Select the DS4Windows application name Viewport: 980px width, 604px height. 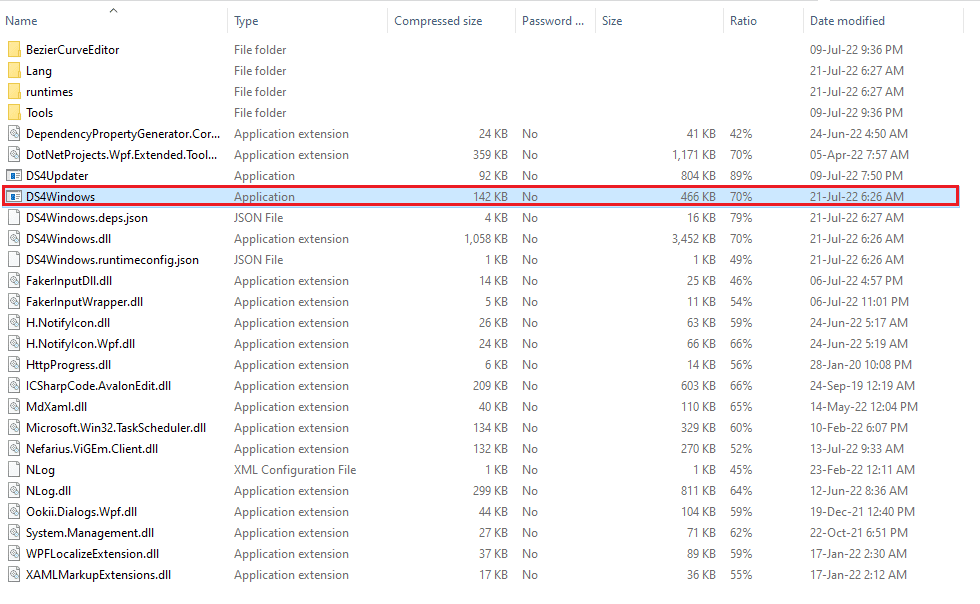61,196
